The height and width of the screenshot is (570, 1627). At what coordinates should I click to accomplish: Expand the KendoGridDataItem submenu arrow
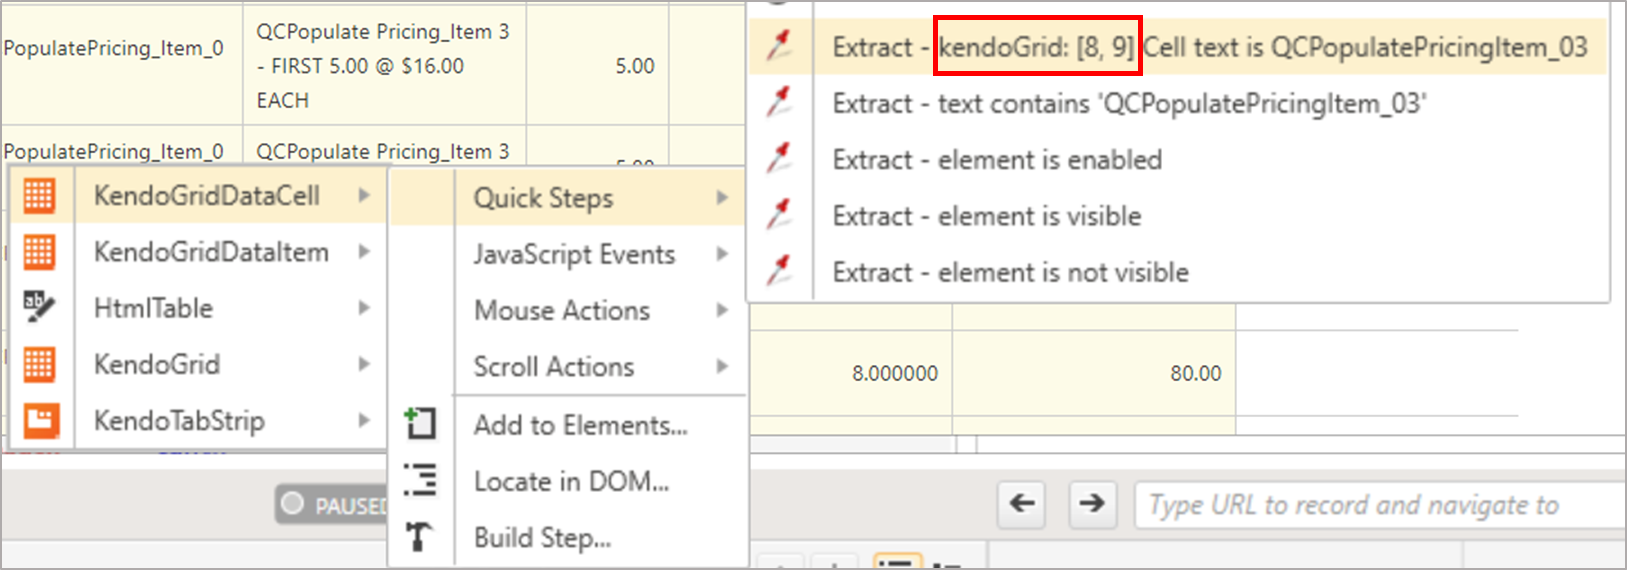(x=364, y=252)
